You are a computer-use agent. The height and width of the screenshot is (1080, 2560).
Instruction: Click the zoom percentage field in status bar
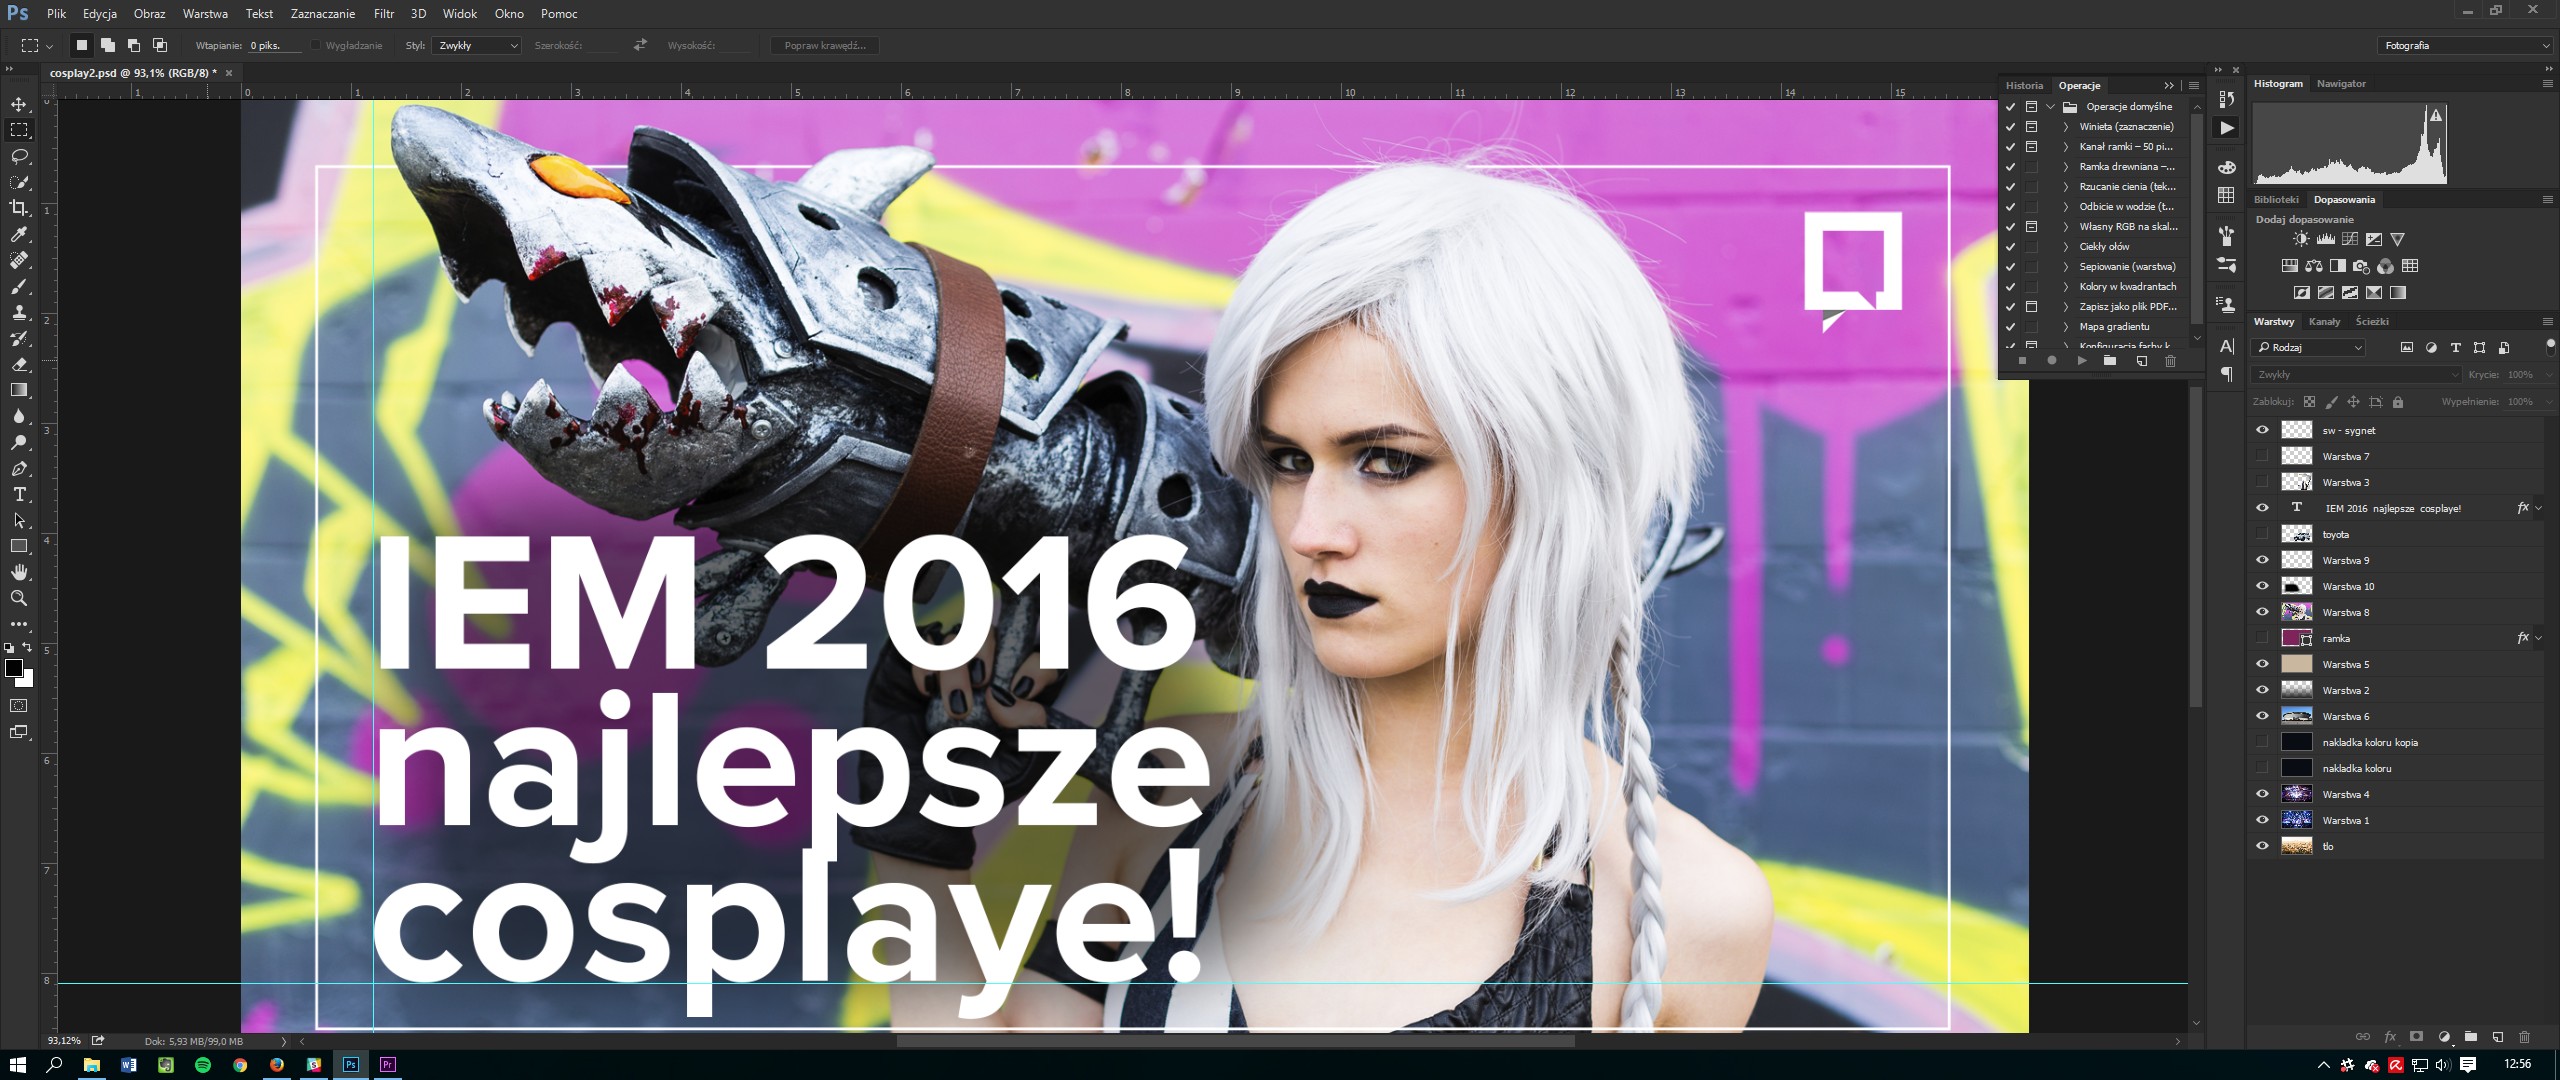coord(64,1041)
